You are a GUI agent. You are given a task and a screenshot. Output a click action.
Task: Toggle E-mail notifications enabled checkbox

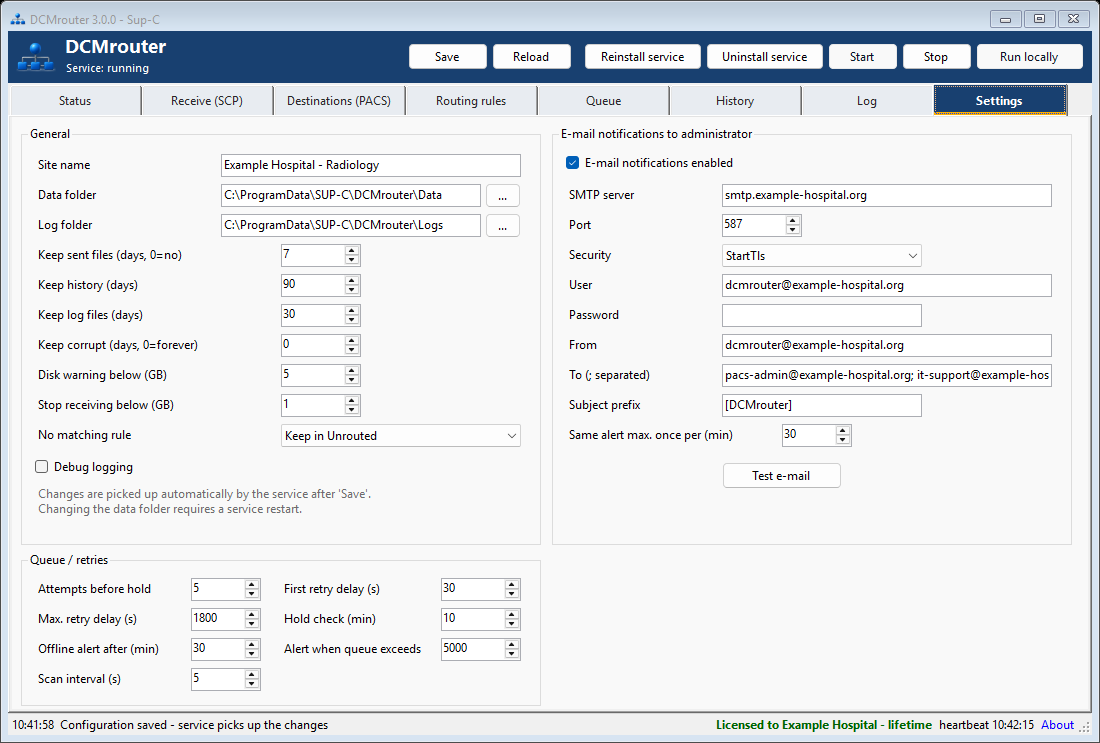click(572, 163)
